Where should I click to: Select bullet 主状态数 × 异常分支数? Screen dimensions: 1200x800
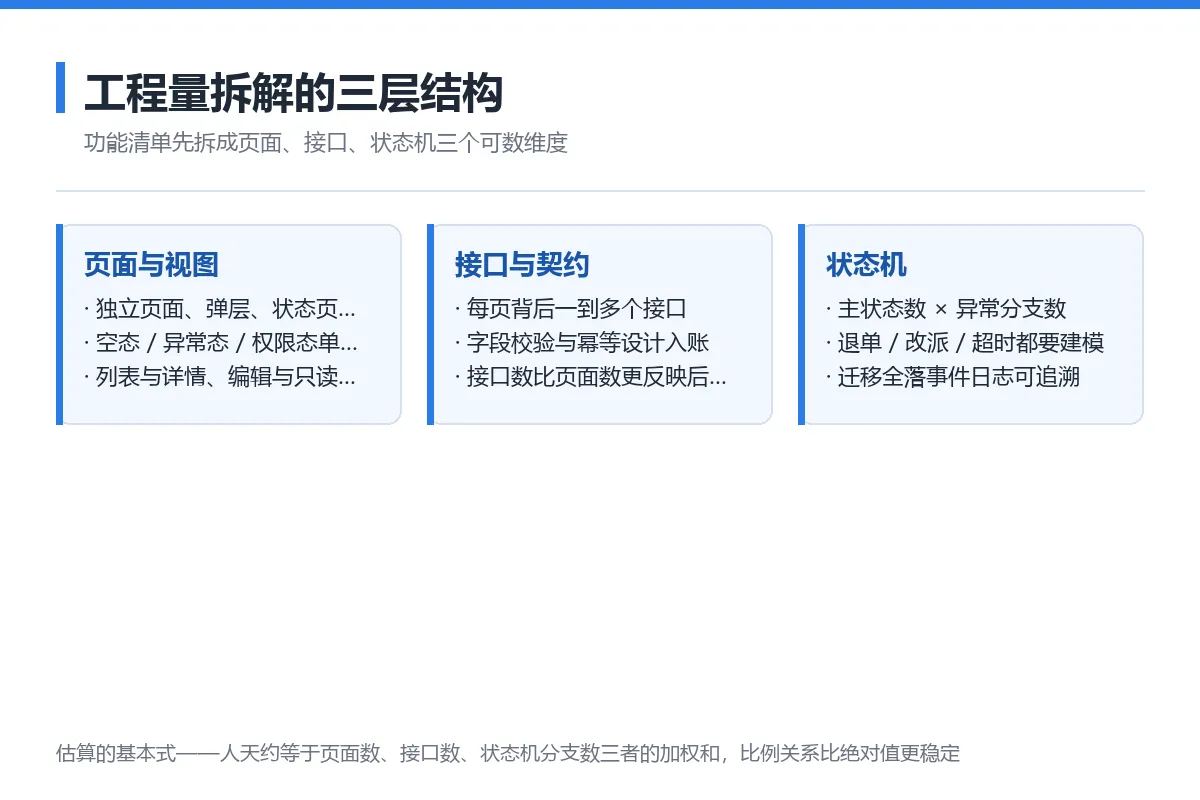(946, 309)
